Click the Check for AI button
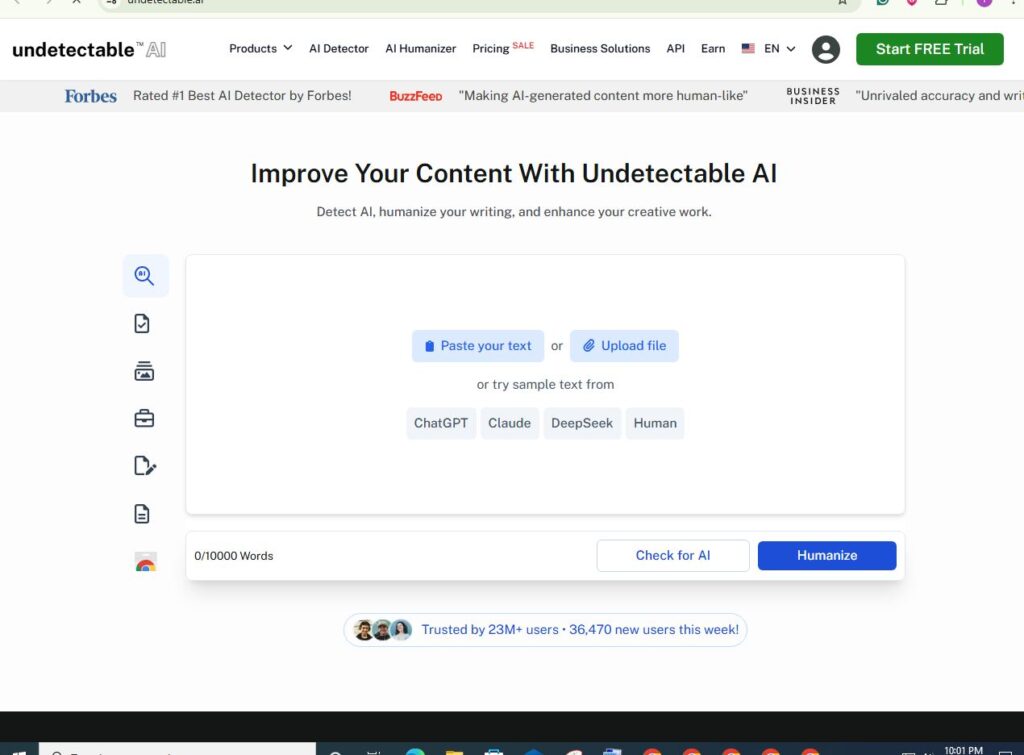Image resolution: width=1024 pixels, height=755 pixels. pos(673,555)
